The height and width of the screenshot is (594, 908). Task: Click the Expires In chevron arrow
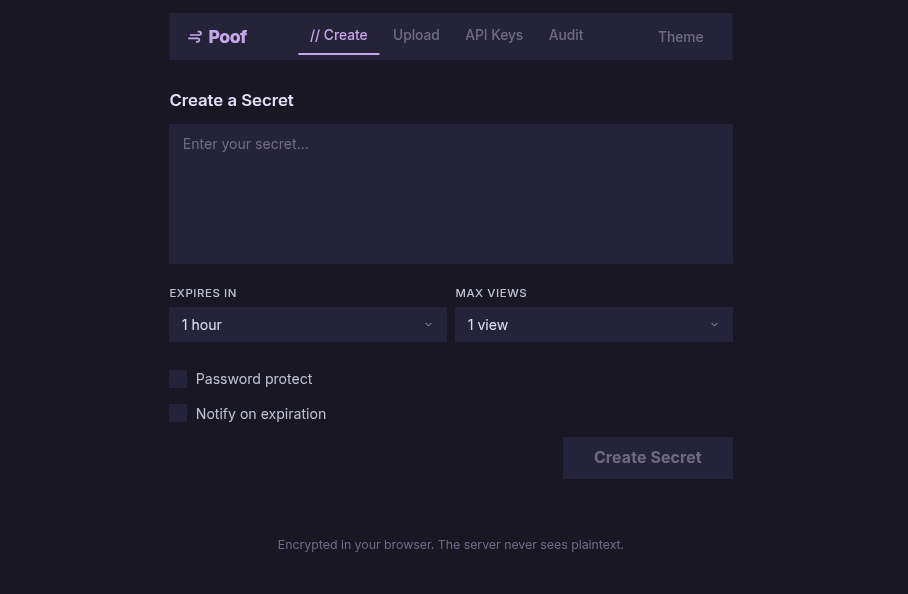[429, 325]
